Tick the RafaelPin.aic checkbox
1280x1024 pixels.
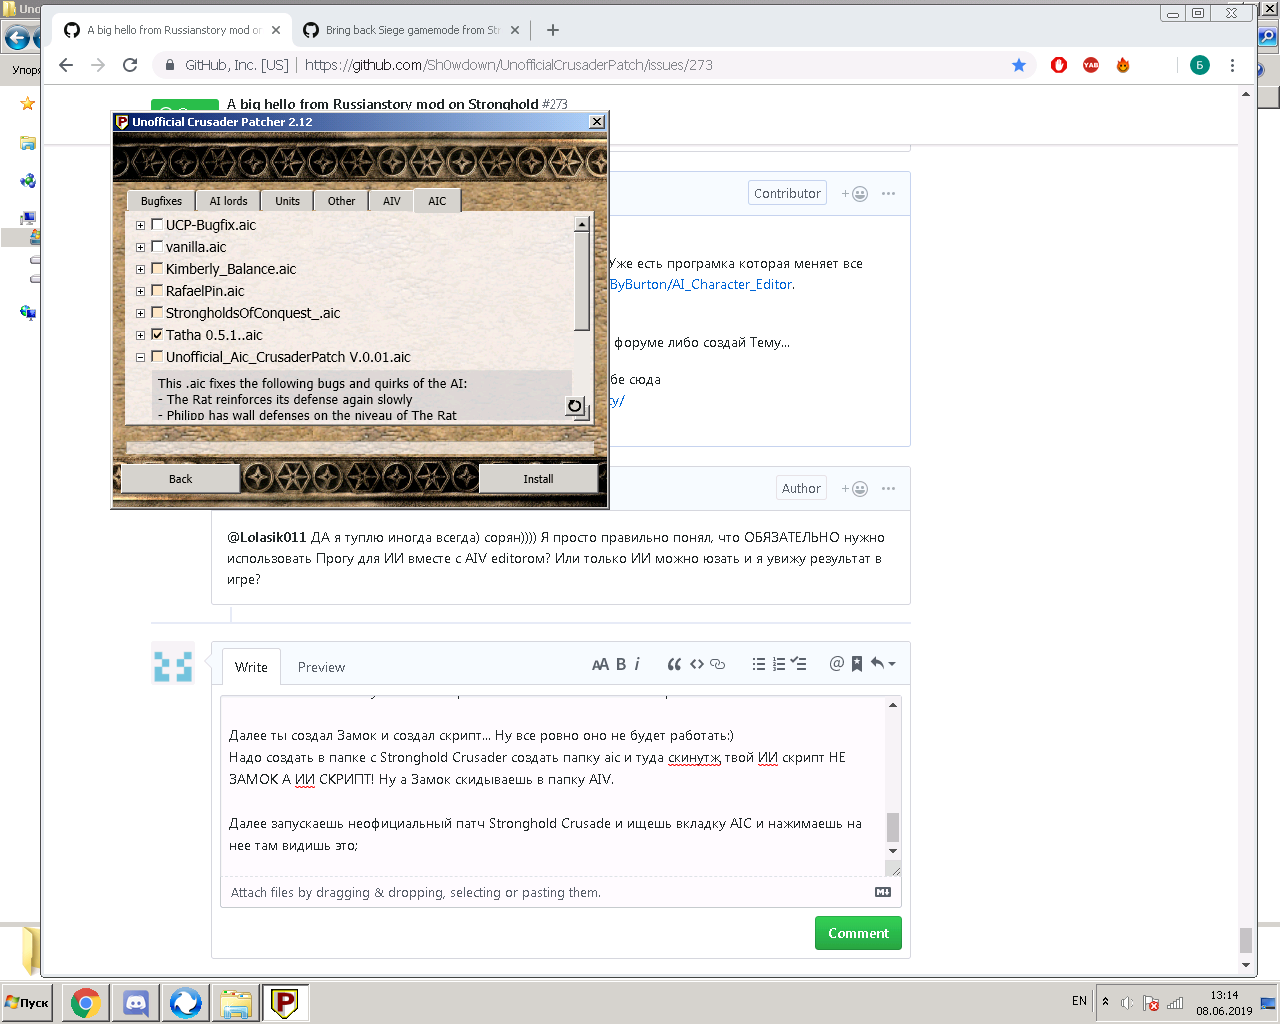tap(157, 290)
